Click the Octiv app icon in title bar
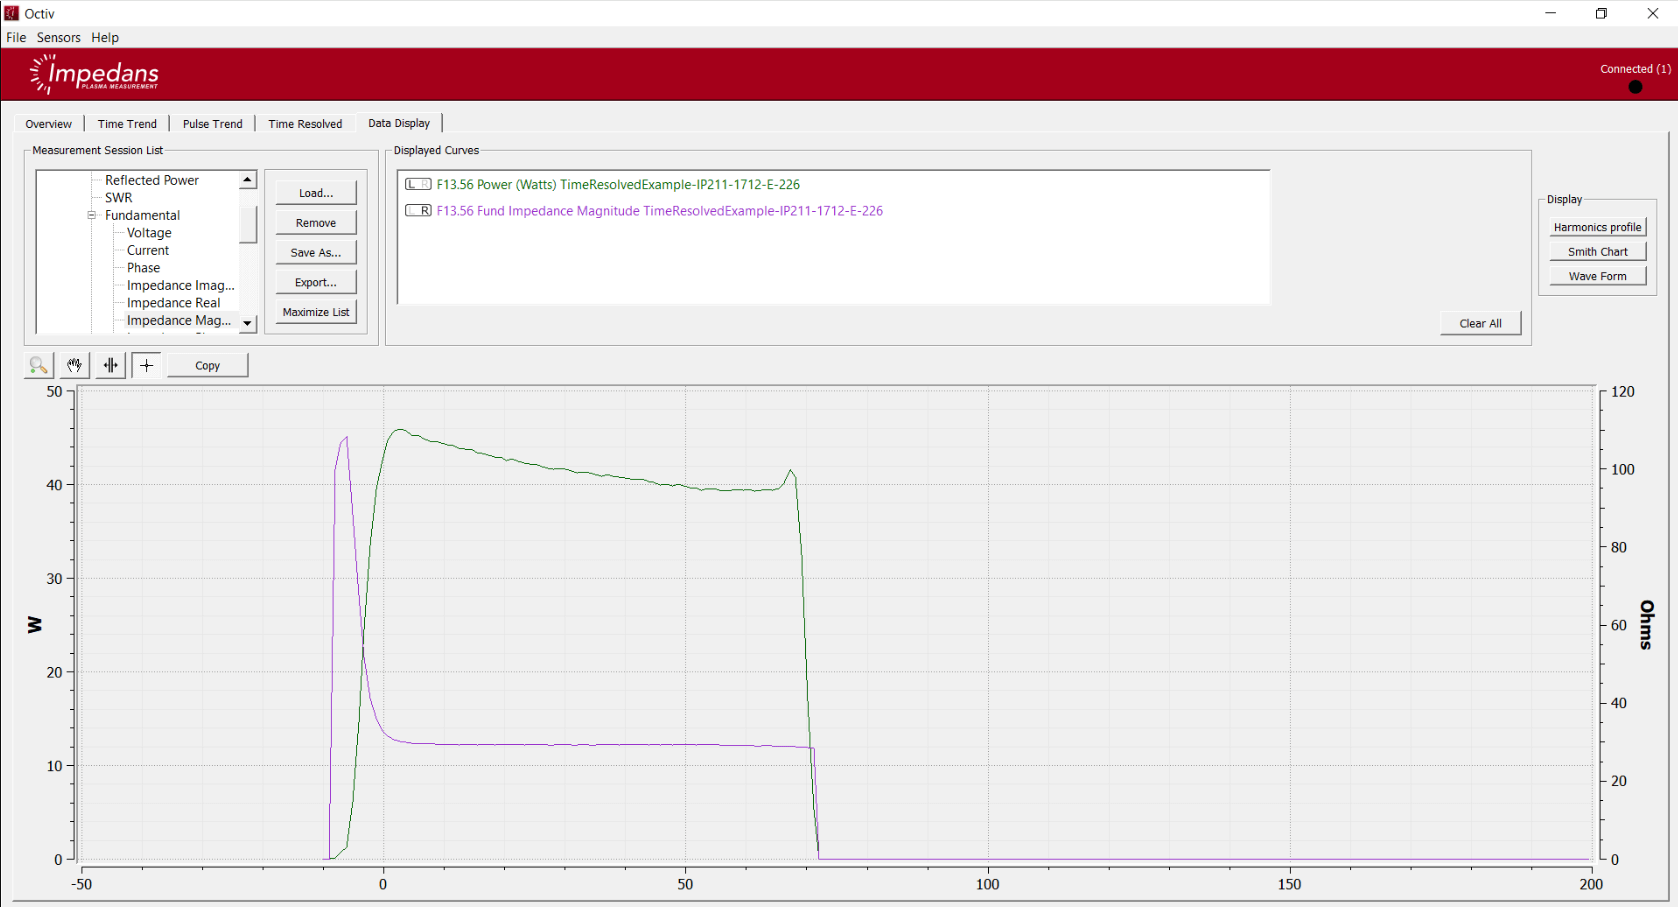Image resolution: width=1678 pixels, height=907 pixels. (12, 13)
